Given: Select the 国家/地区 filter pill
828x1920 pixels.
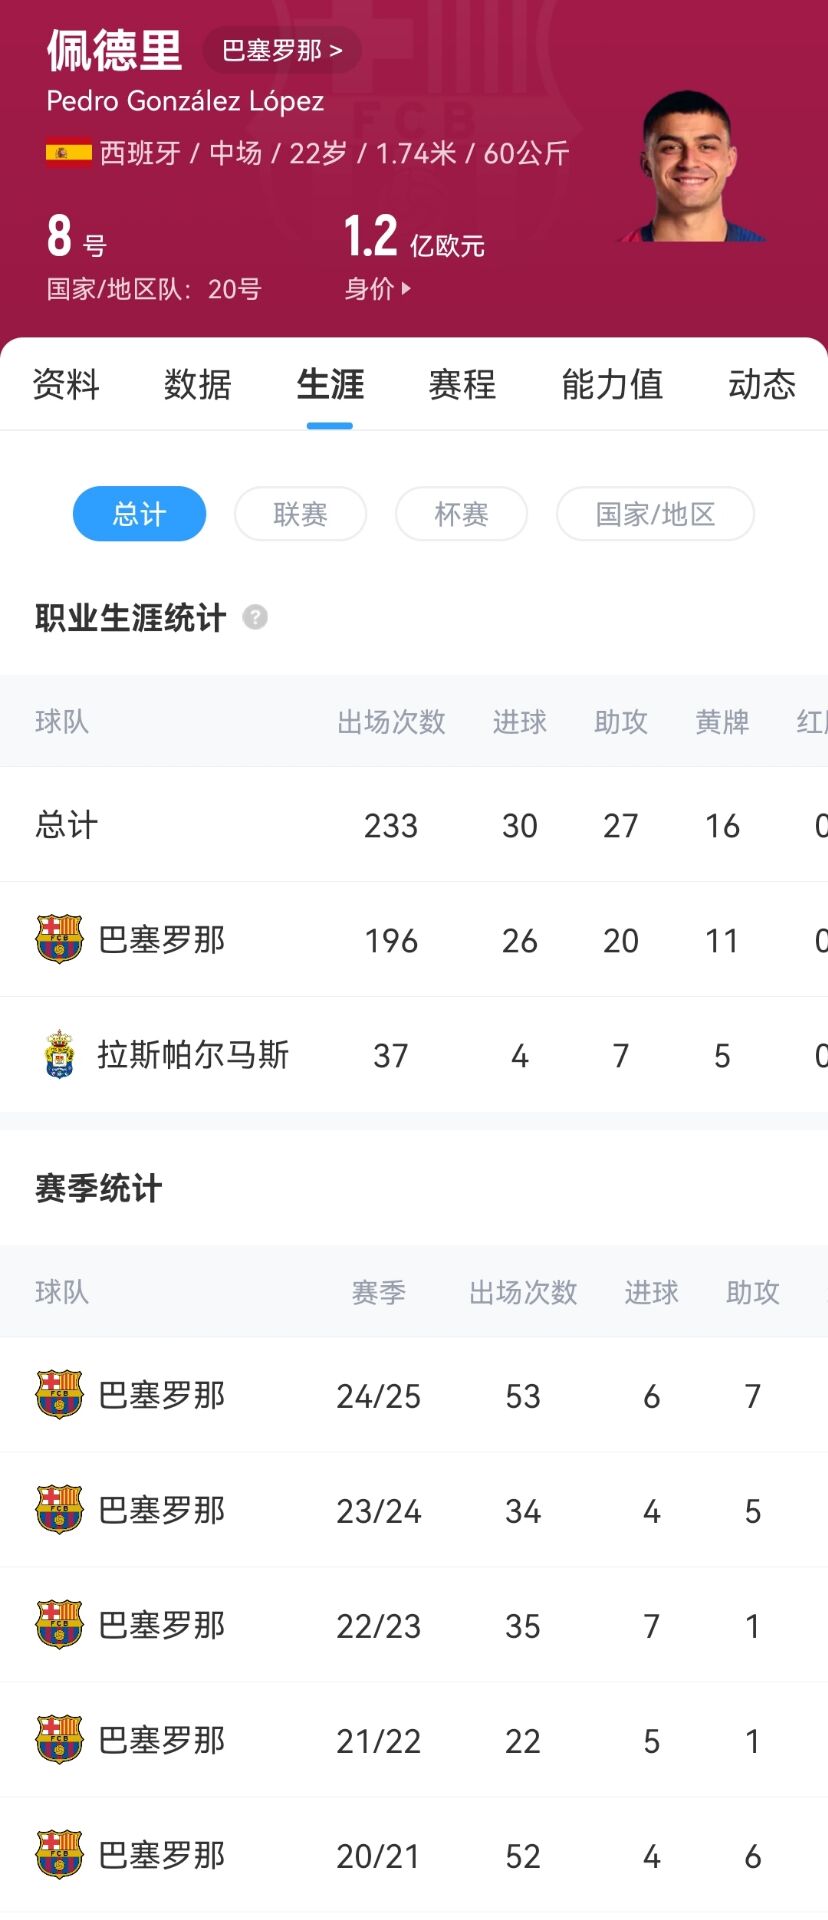Looking at the screenshot, I should [x=655, y=514].
